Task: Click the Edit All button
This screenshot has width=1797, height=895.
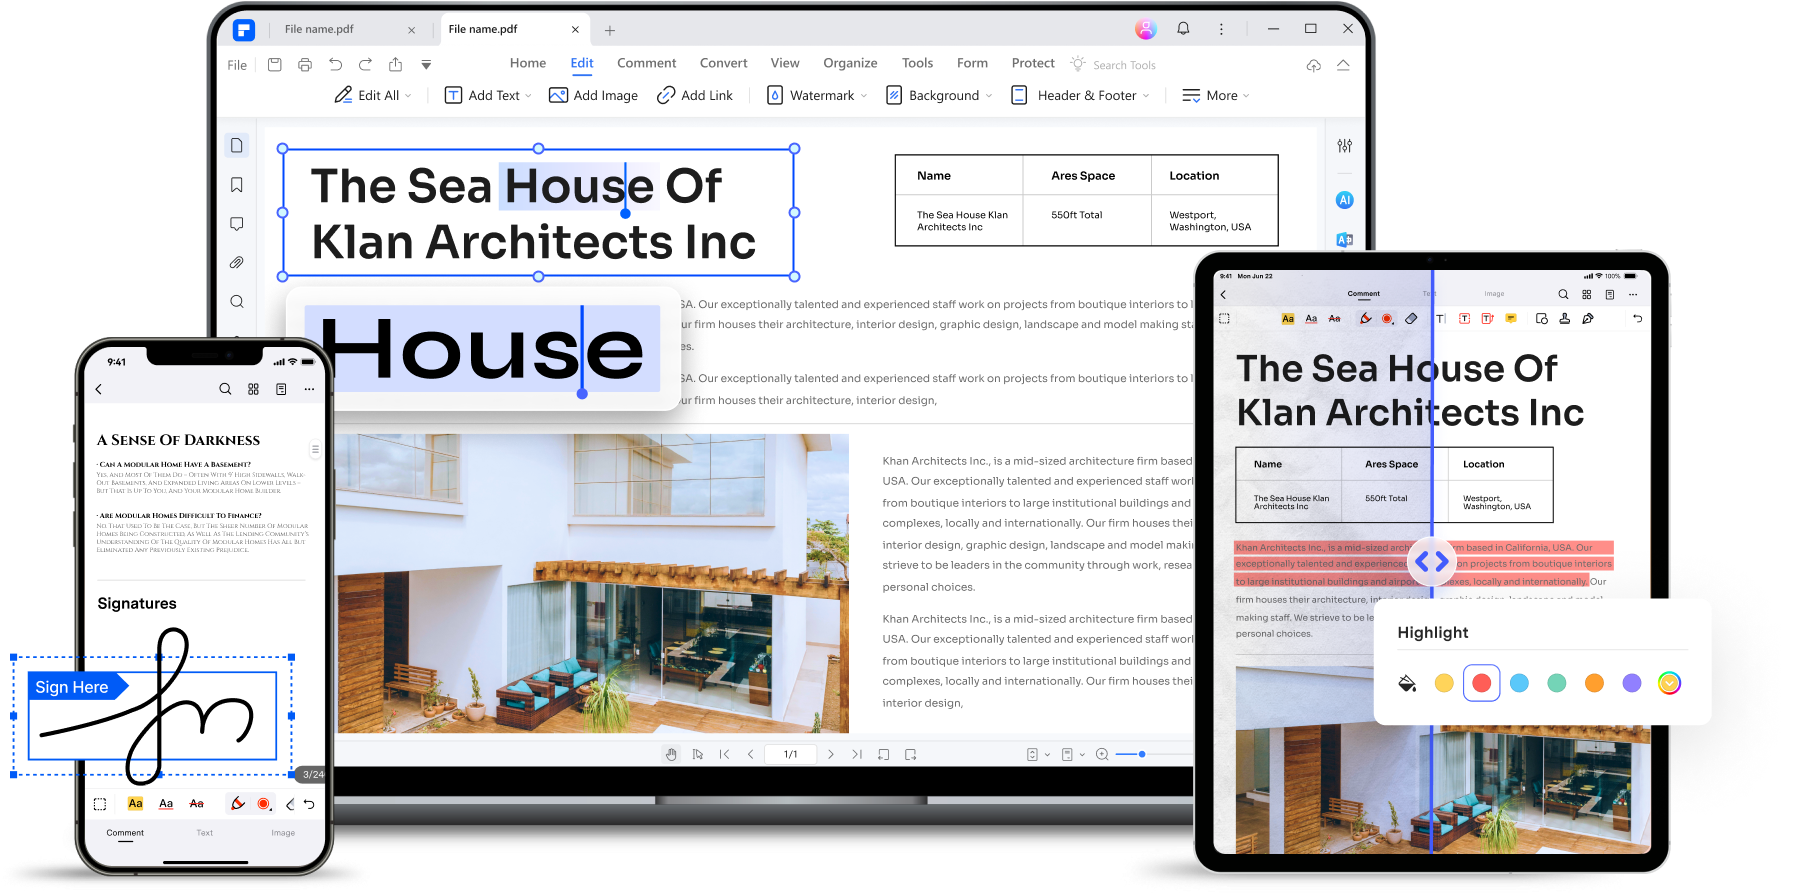Action: 372,95
